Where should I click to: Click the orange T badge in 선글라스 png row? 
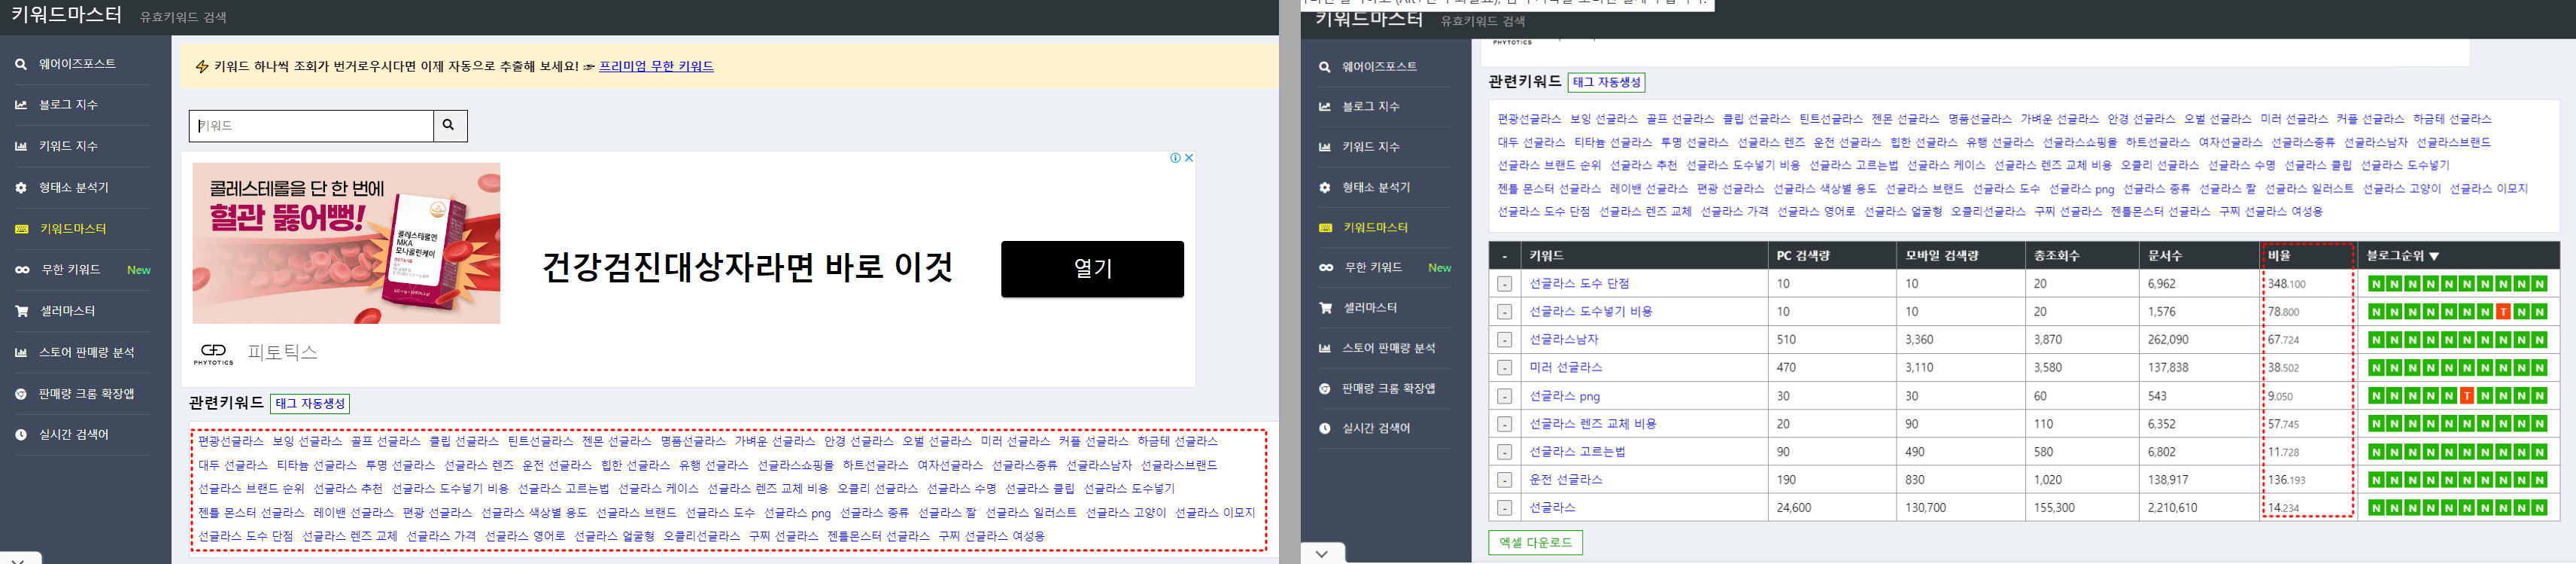tap(2467, 396)
